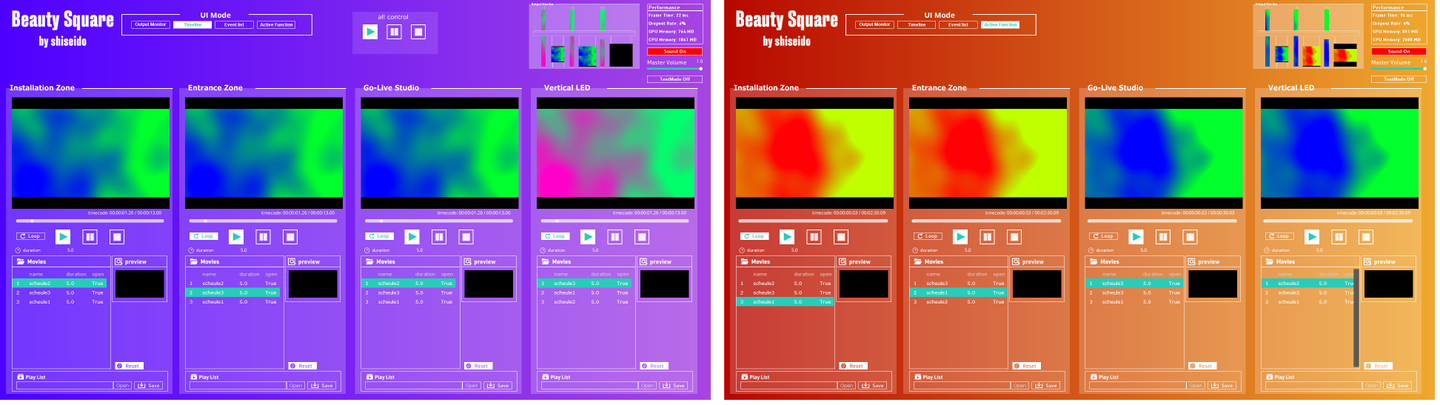The image size is (1440, 405).
Task: Play purple screen Vertical LED video
Action: [588, 237]
